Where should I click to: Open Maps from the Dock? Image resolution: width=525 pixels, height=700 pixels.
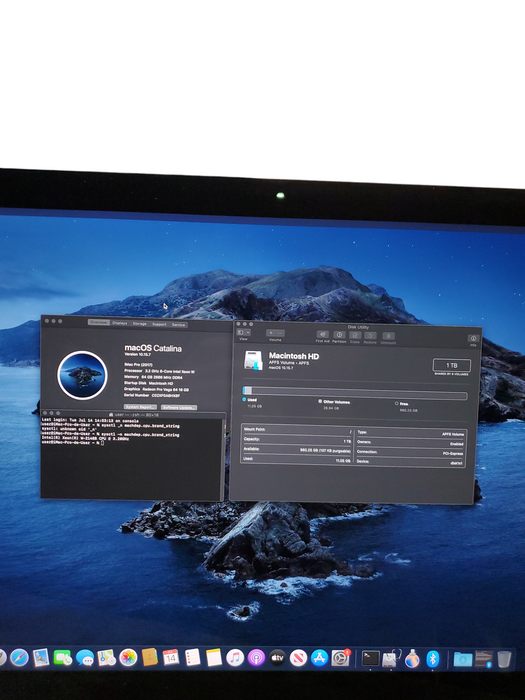pyautogui.click(x=106, y=658)
